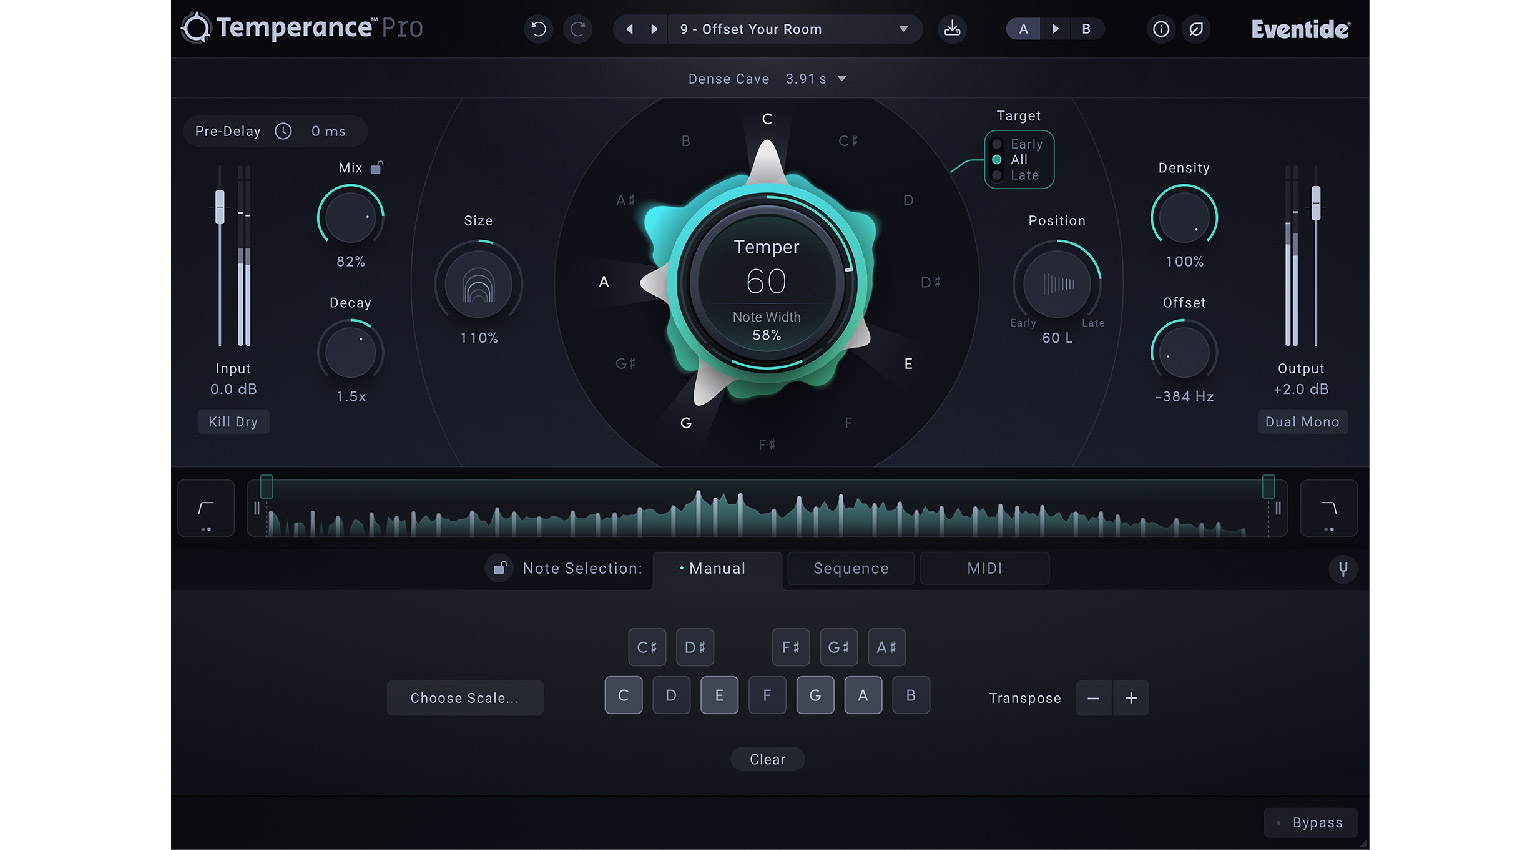Click the tuning fork icon
The height and width of the screenshot is (850, 1540).
click(x=1342, y=569)
